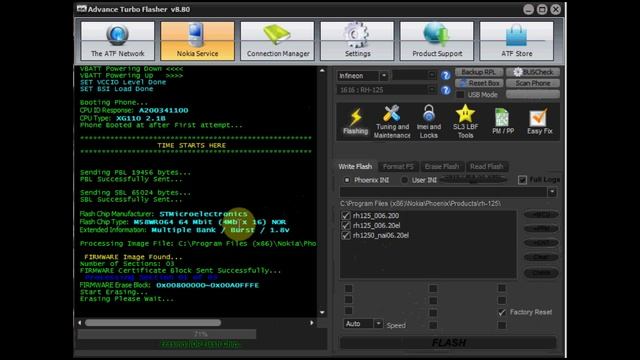
Task: Click the rh125_006.200 file name
Action: (376, 216)
